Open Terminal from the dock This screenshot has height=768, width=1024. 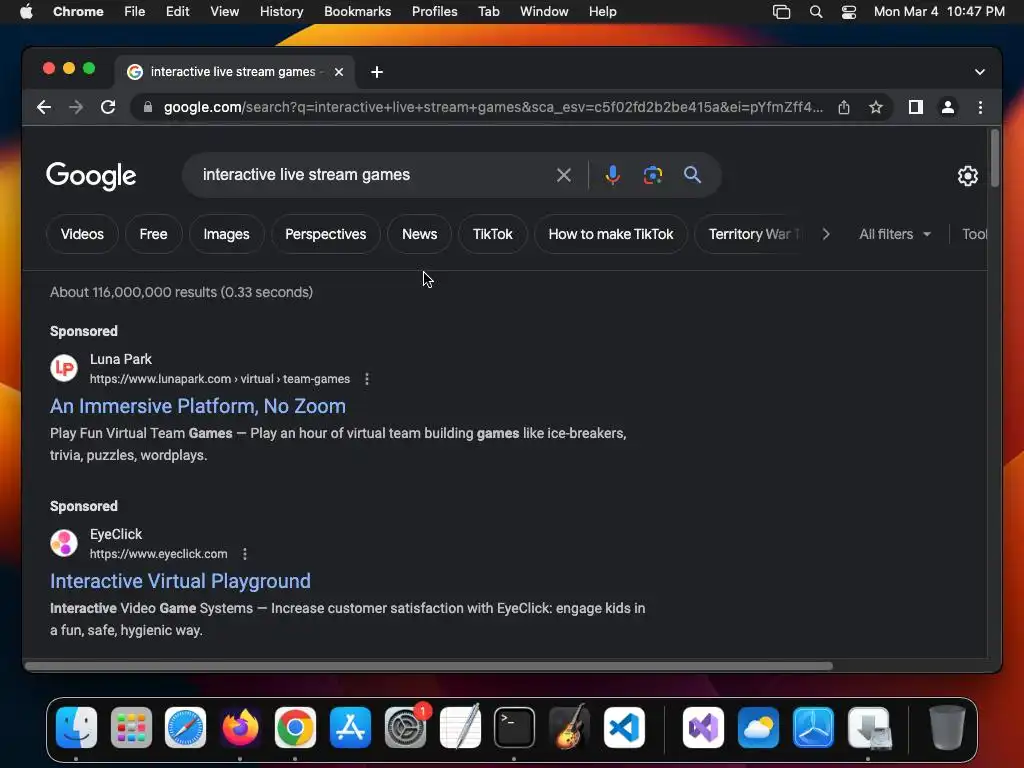pyautogui.click(x=515, y=727)
